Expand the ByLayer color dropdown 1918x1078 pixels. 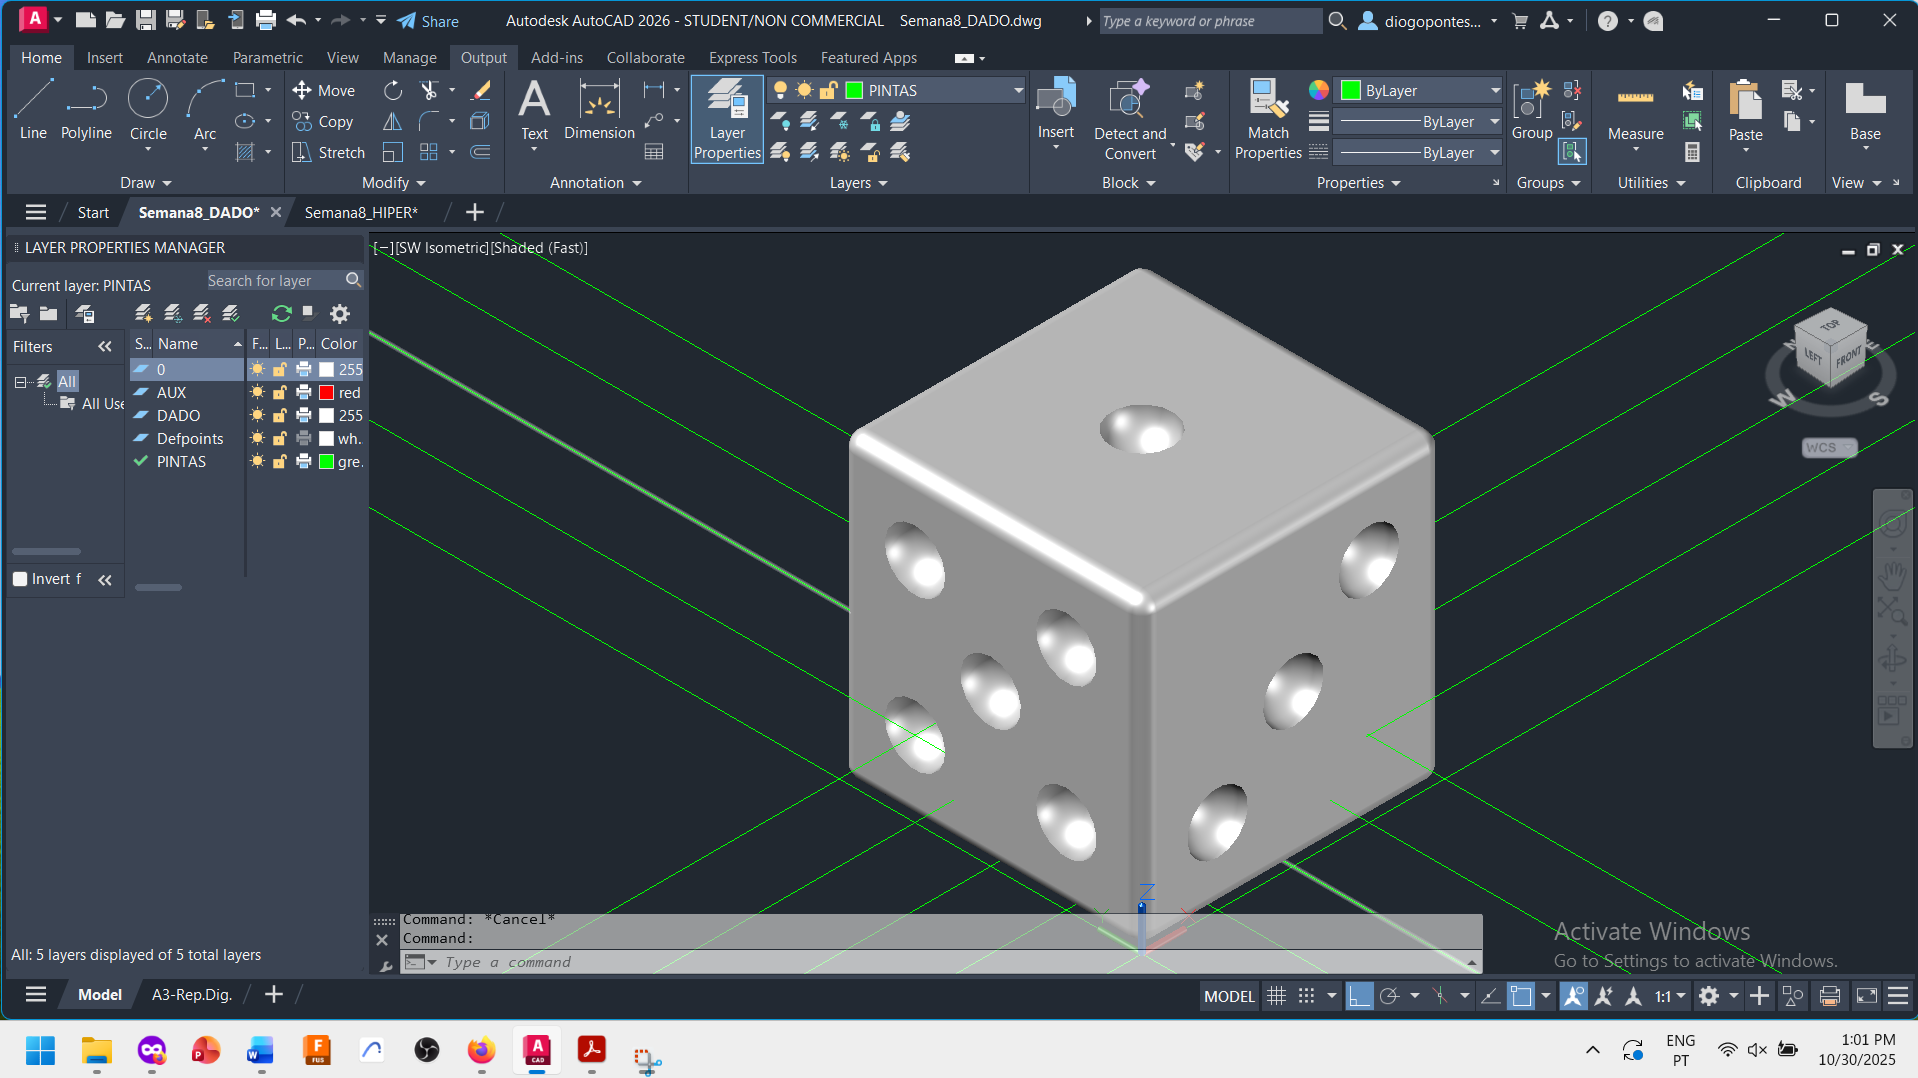1495,91
